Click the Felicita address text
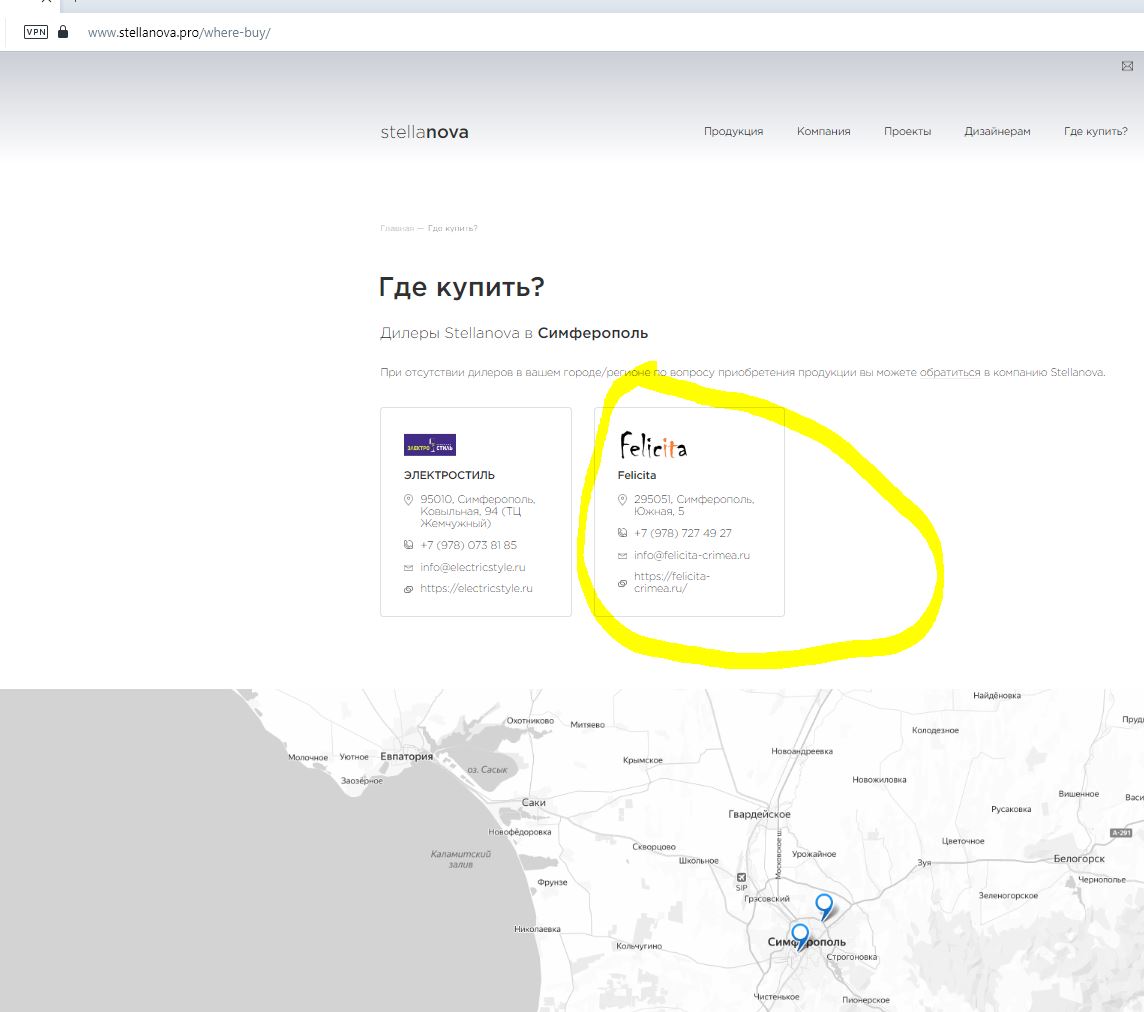This screenshot has height=1012, width=1144. [x=694, y=506]
